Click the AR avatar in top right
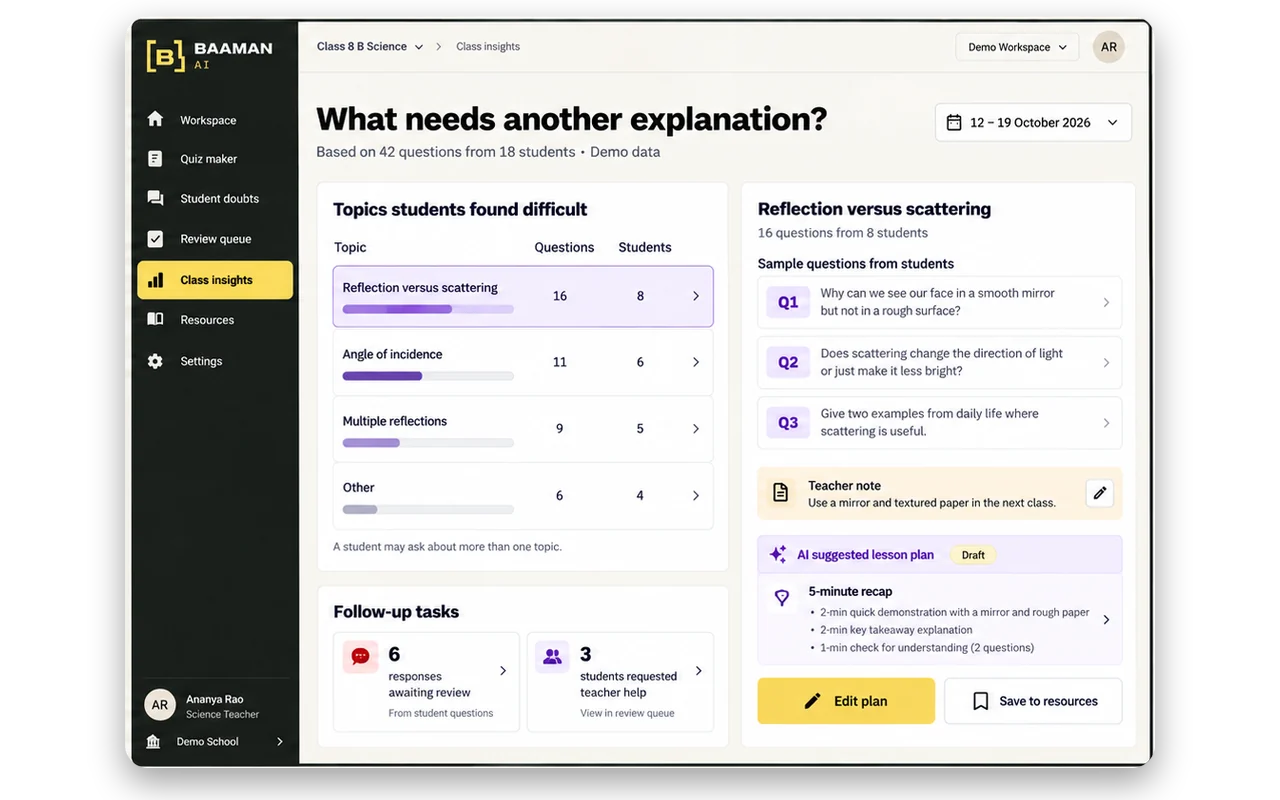The image size is (1280, 800). (x=1108, y=47)
